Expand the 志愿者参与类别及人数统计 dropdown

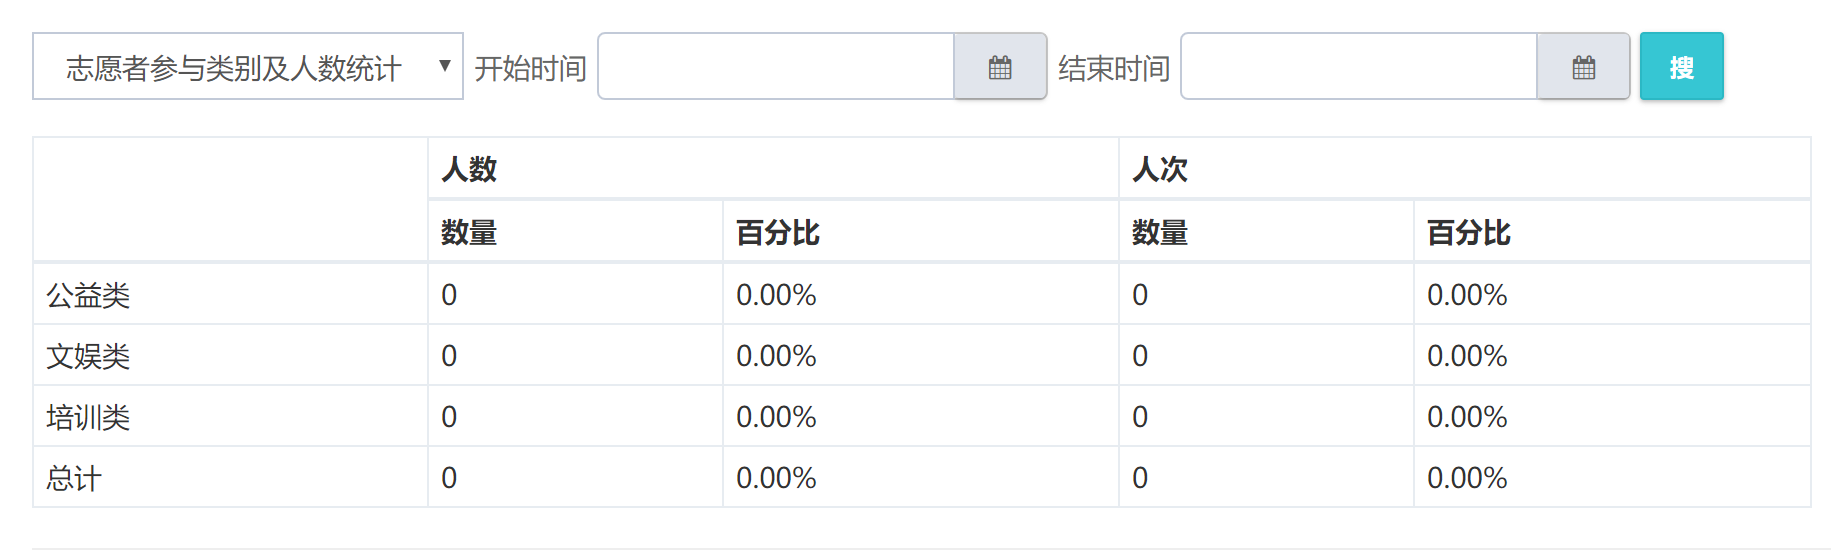247,67
